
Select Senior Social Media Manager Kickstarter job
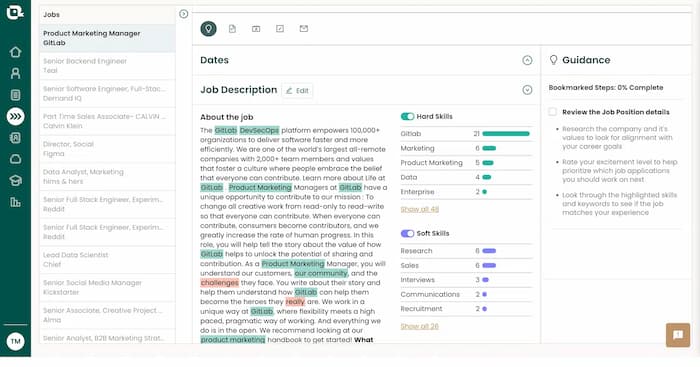click(108, 287)
